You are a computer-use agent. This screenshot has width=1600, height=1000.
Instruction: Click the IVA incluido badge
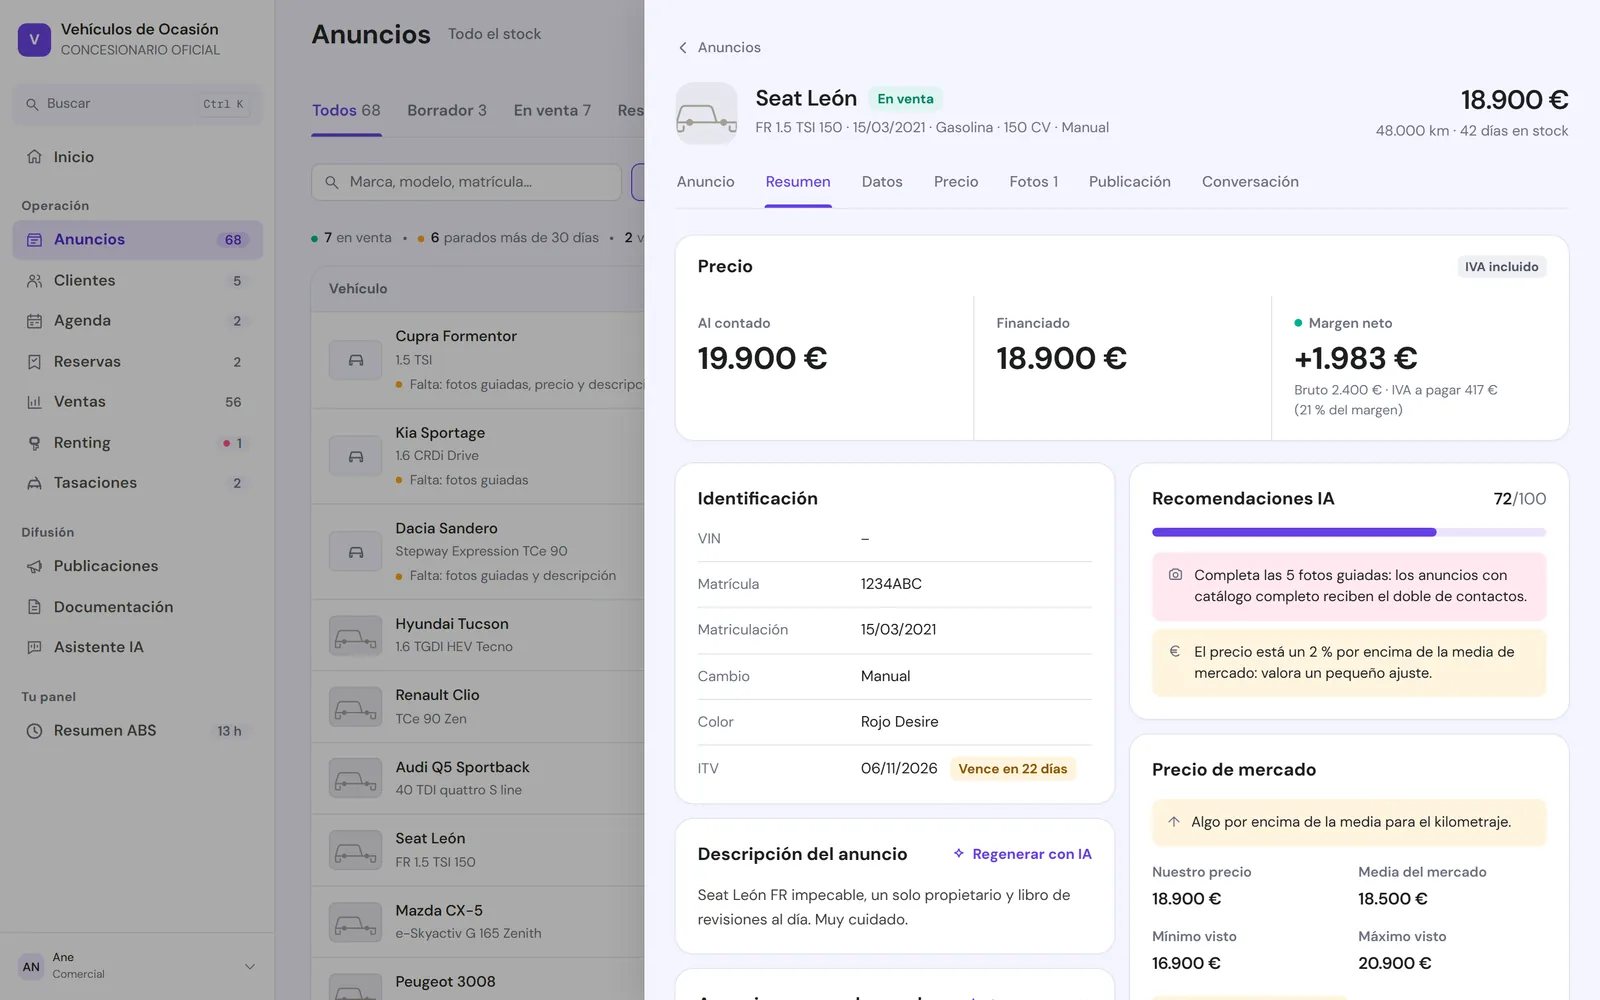coord(1502,267)
